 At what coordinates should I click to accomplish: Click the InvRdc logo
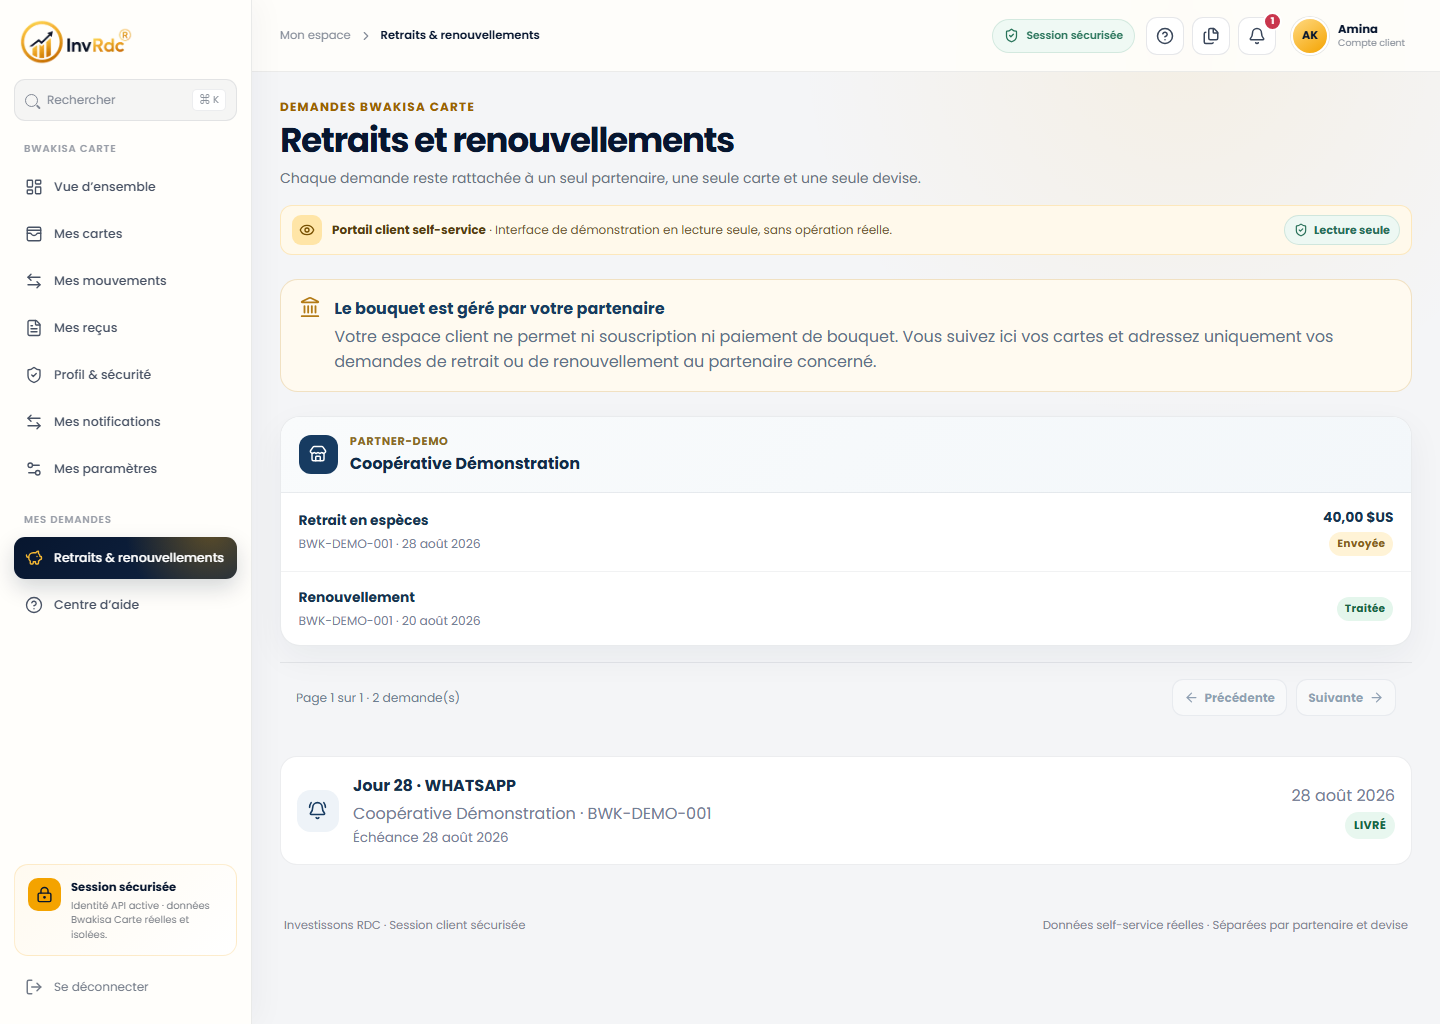coord(76,42)
